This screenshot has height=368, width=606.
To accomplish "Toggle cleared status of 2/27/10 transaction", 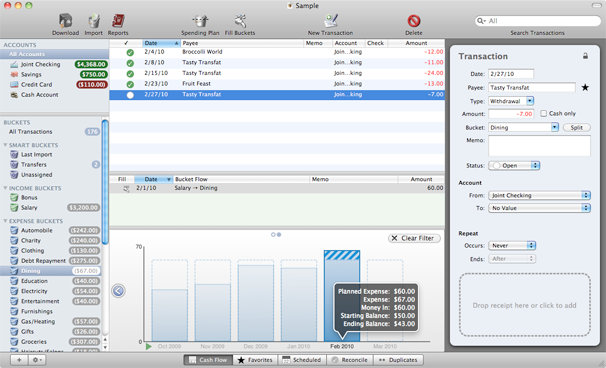I will [x=130, y=95].
